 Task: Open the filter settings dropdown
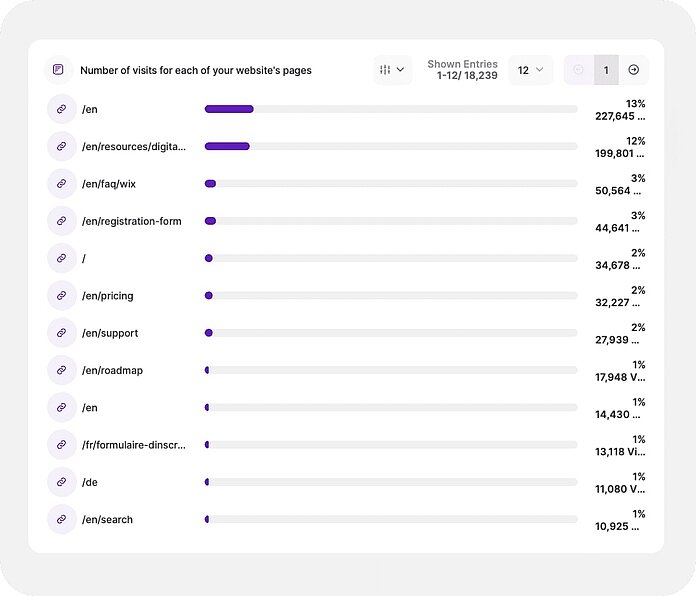point(392,70)
